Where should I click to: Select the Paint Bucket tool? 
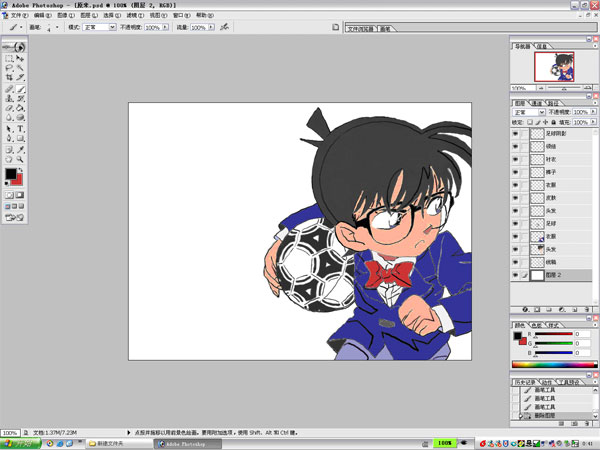20,108
